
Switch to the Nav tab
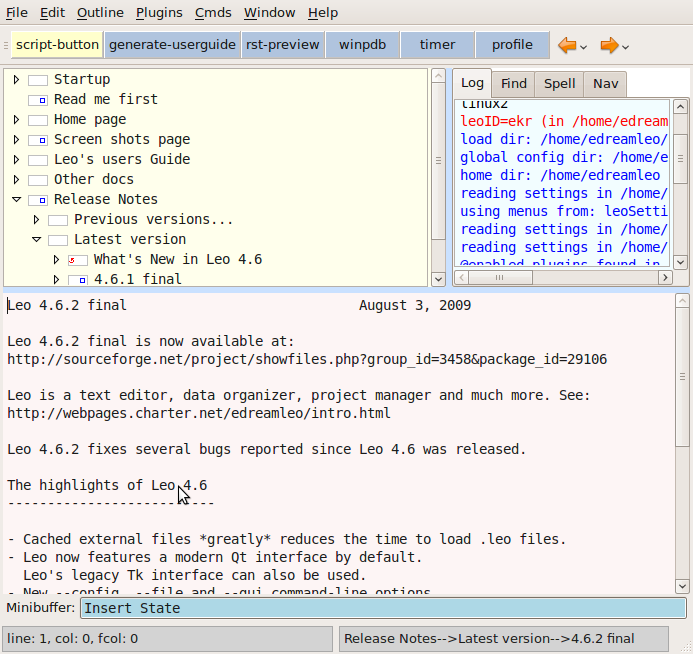[x=605, y=84]
